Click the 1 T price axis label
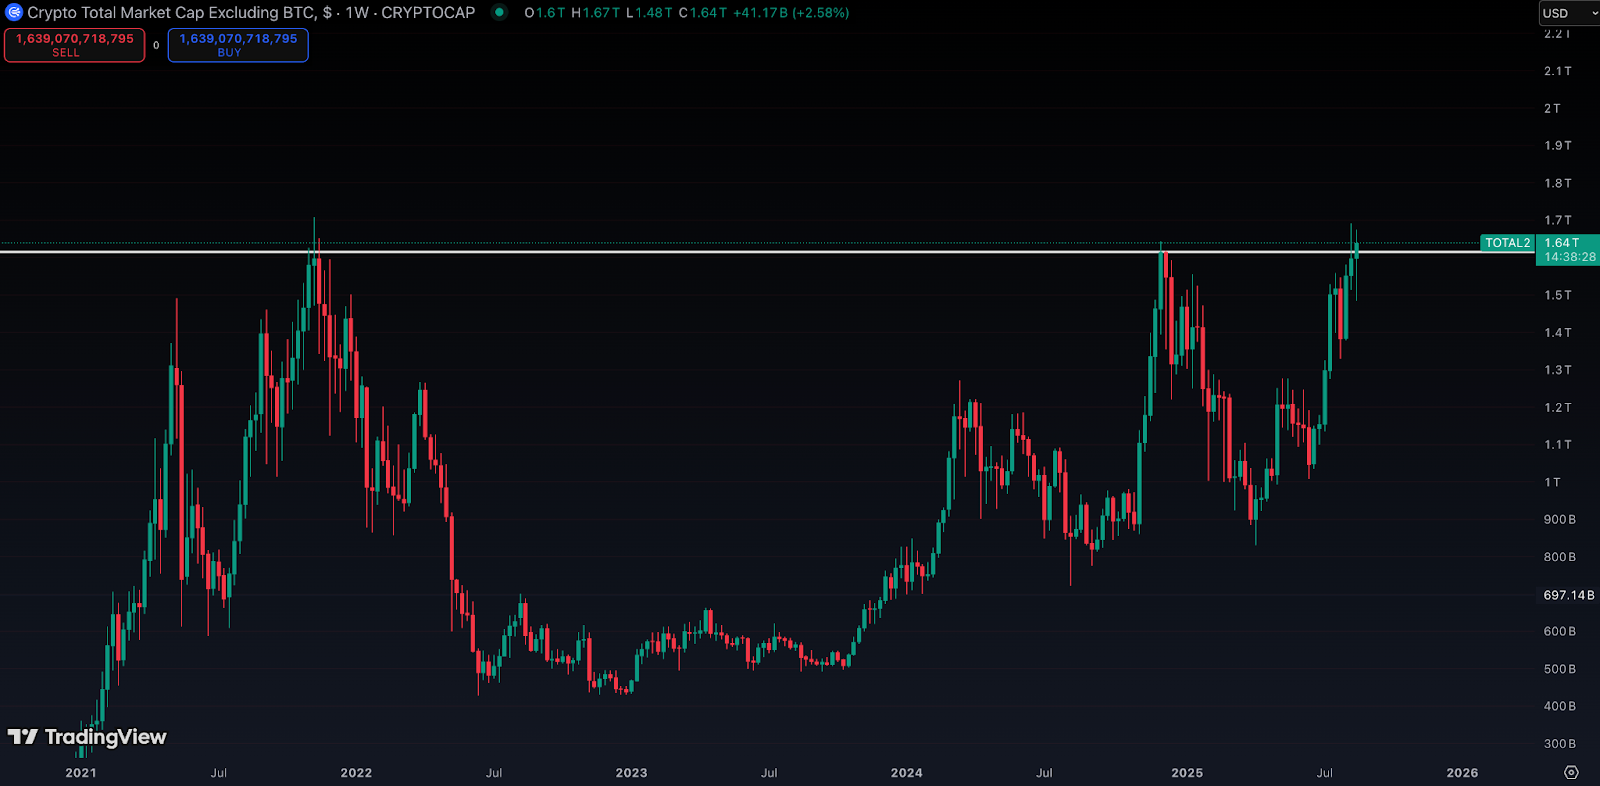 (1552, 482)
